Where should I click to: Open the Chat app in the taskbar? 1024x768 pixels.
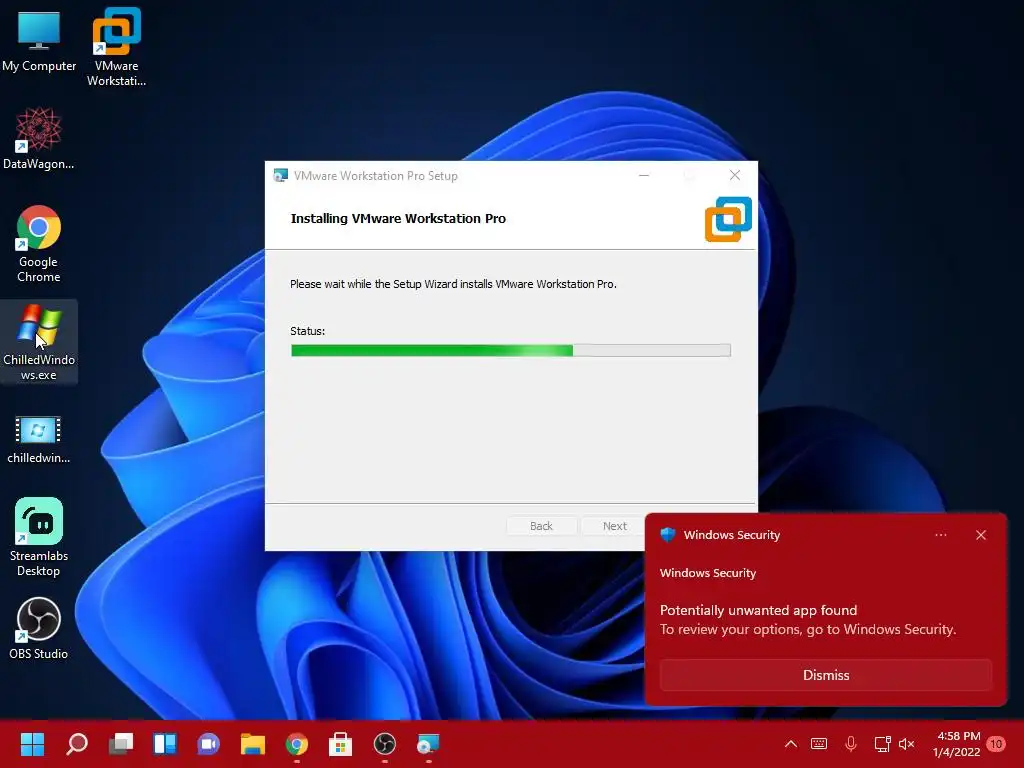click(208, 744)
